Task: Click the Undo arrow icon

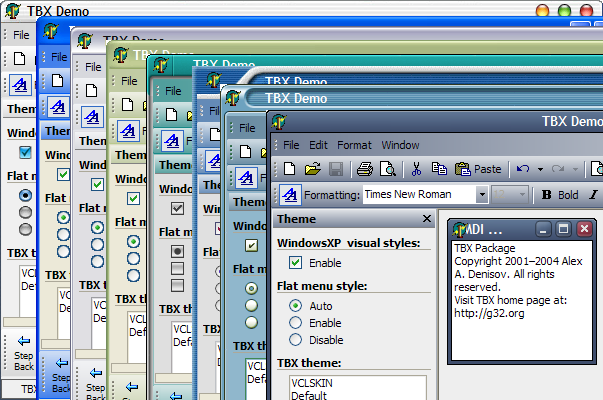Action: pos(522,169)
